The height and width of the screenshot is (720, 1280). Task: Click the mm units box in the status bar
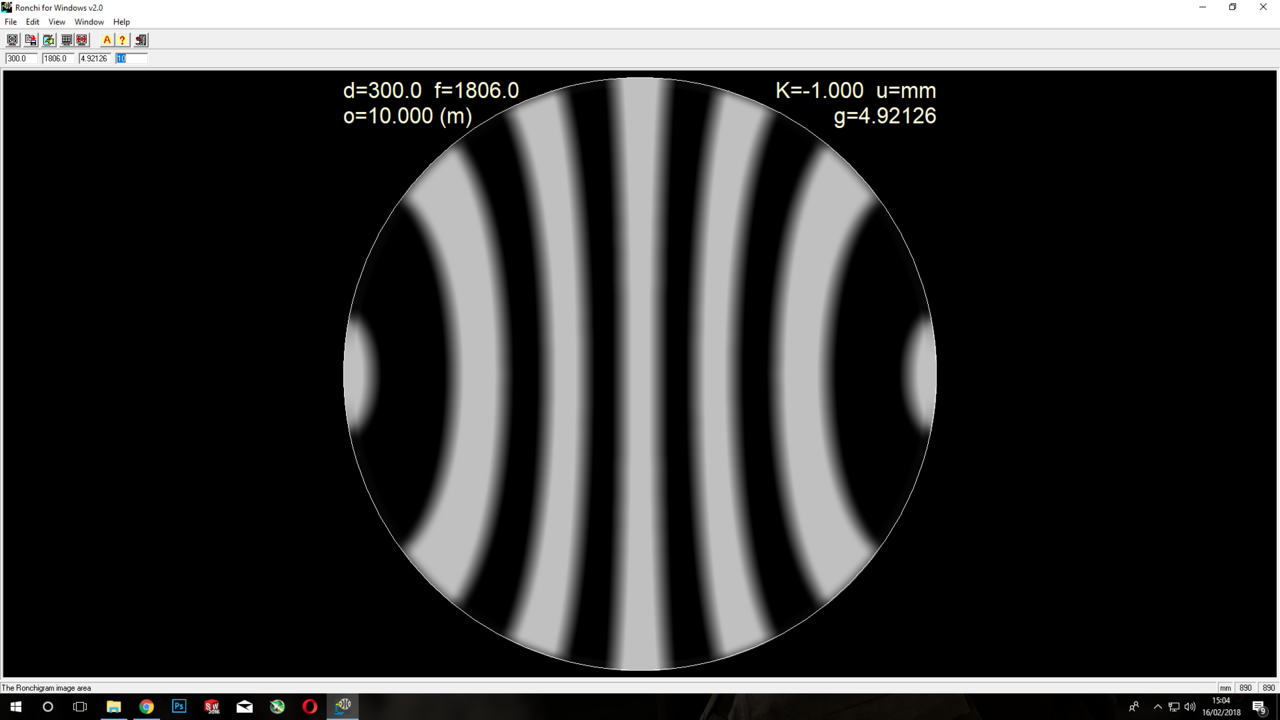tap(1225, 687)
